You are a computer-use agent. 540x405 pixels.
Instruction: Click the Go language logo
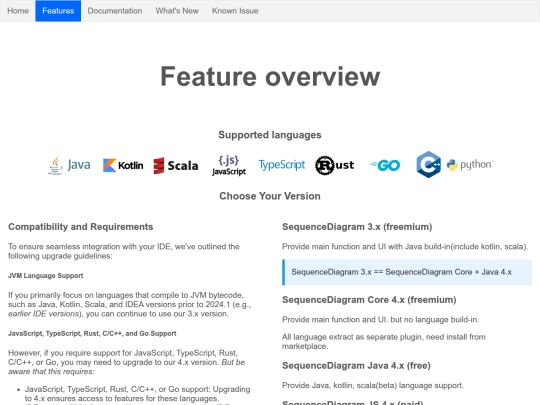(x=385, y=165)
